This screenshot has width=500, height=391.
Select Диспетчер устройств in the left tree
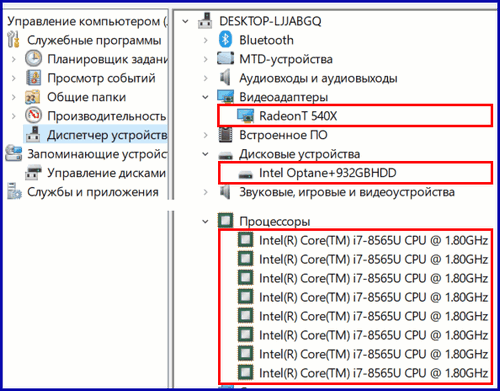tap(107, 135)
